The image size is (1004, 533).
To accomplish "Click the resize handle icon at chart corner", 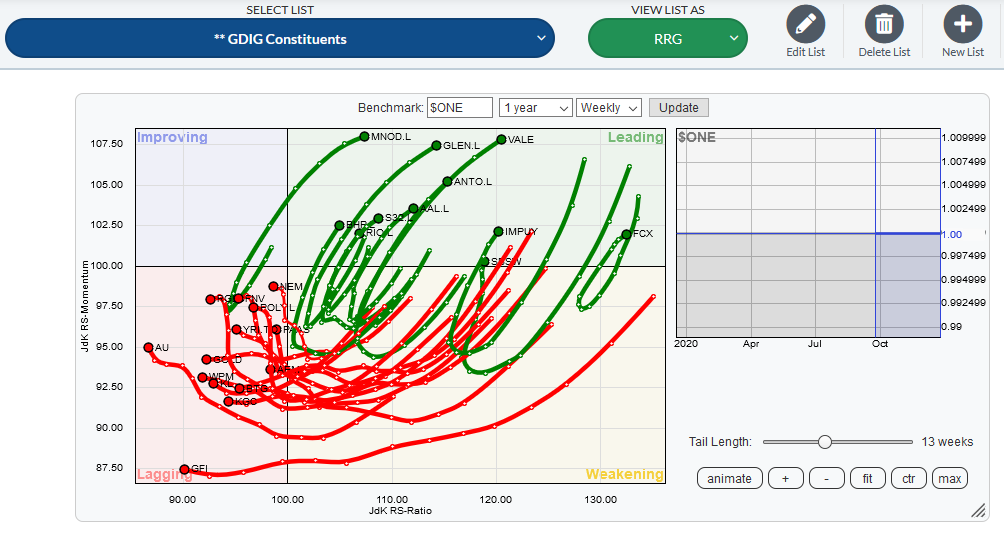I will point(978,510).
